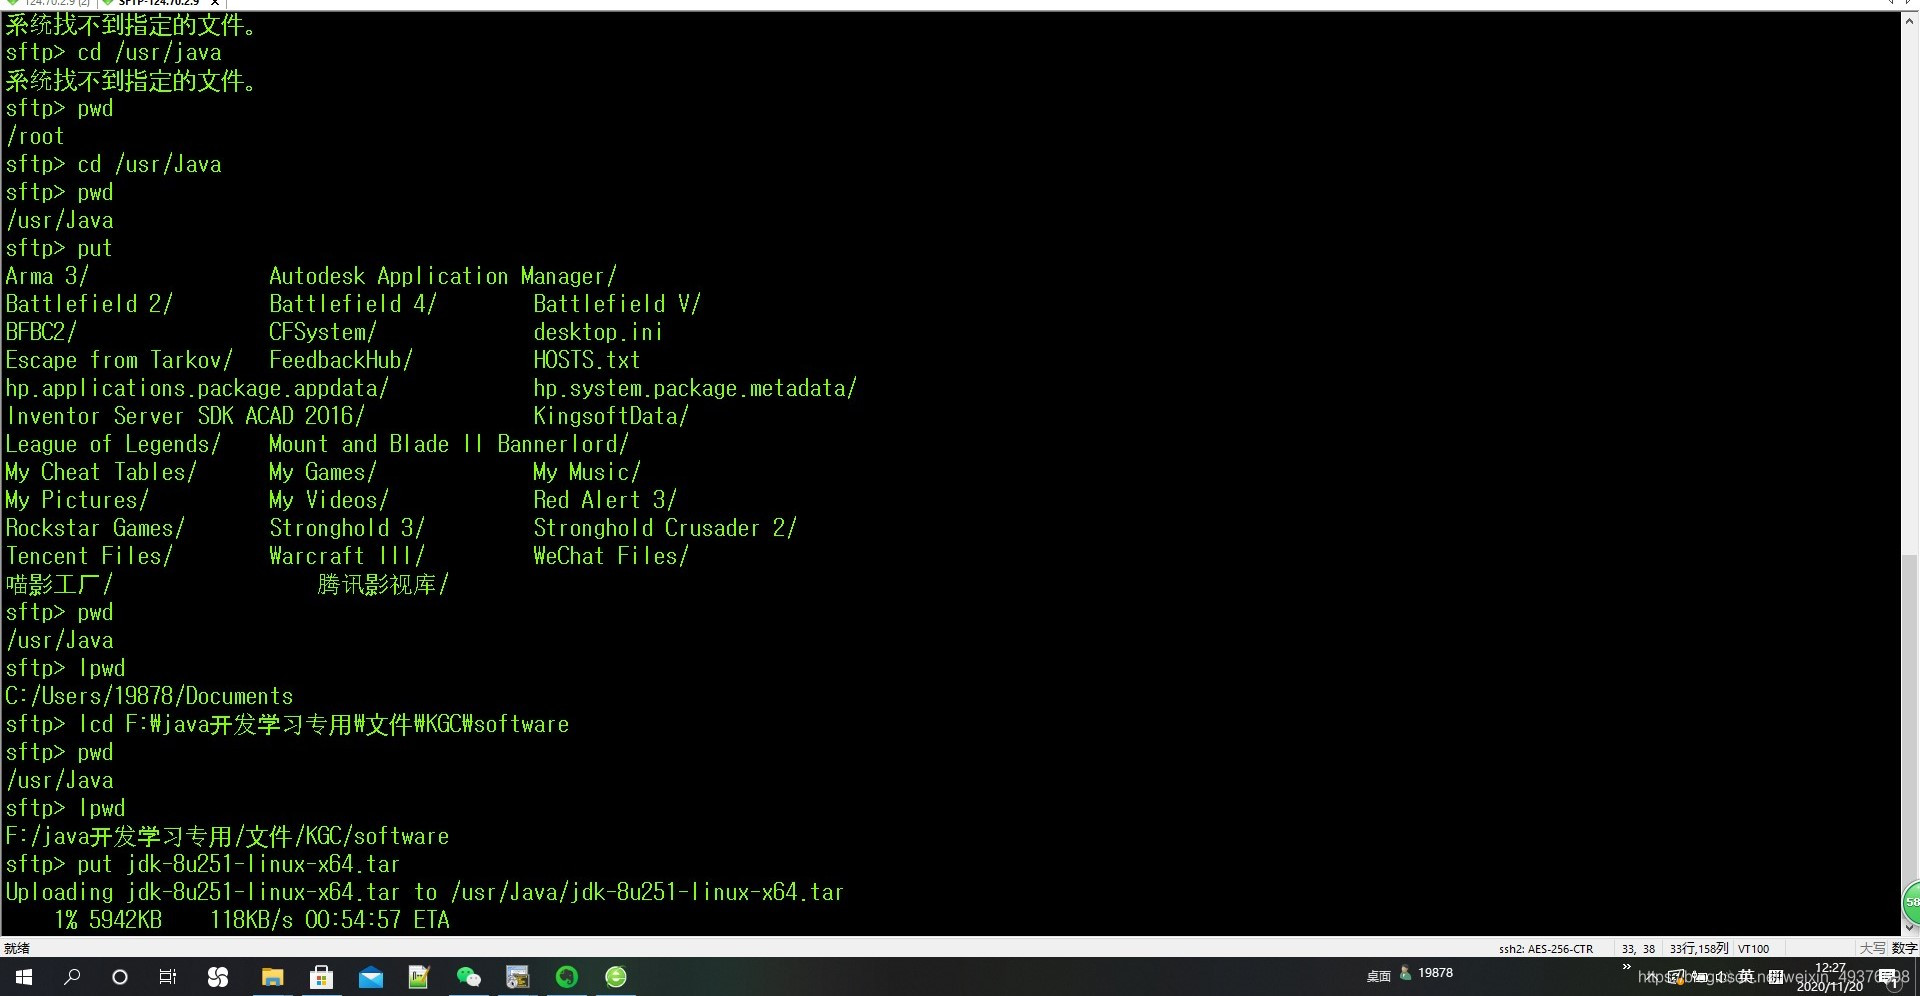Click the 'My Music/' directory entry
Image resolution: width=1920 pixels, height=996 pixels.
(587, 472)
